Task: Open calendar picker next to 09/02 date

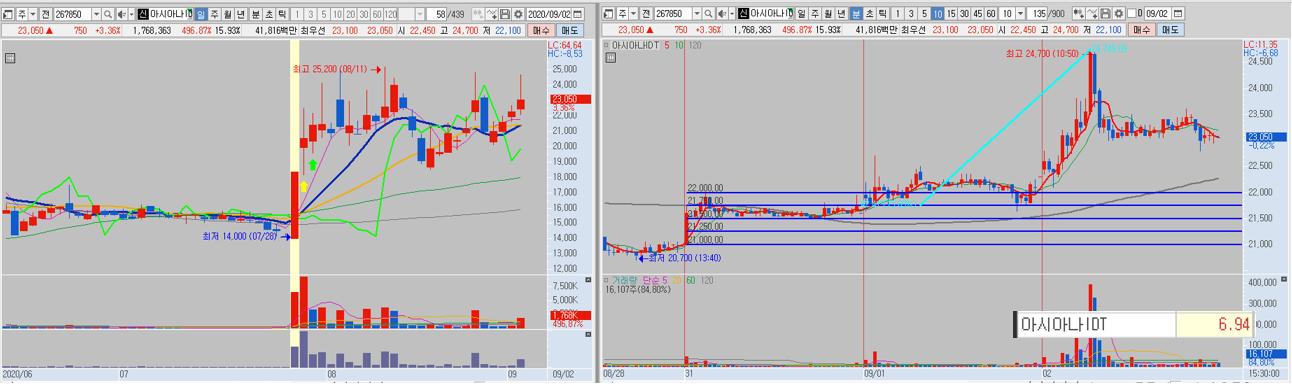Action: 1178,14
